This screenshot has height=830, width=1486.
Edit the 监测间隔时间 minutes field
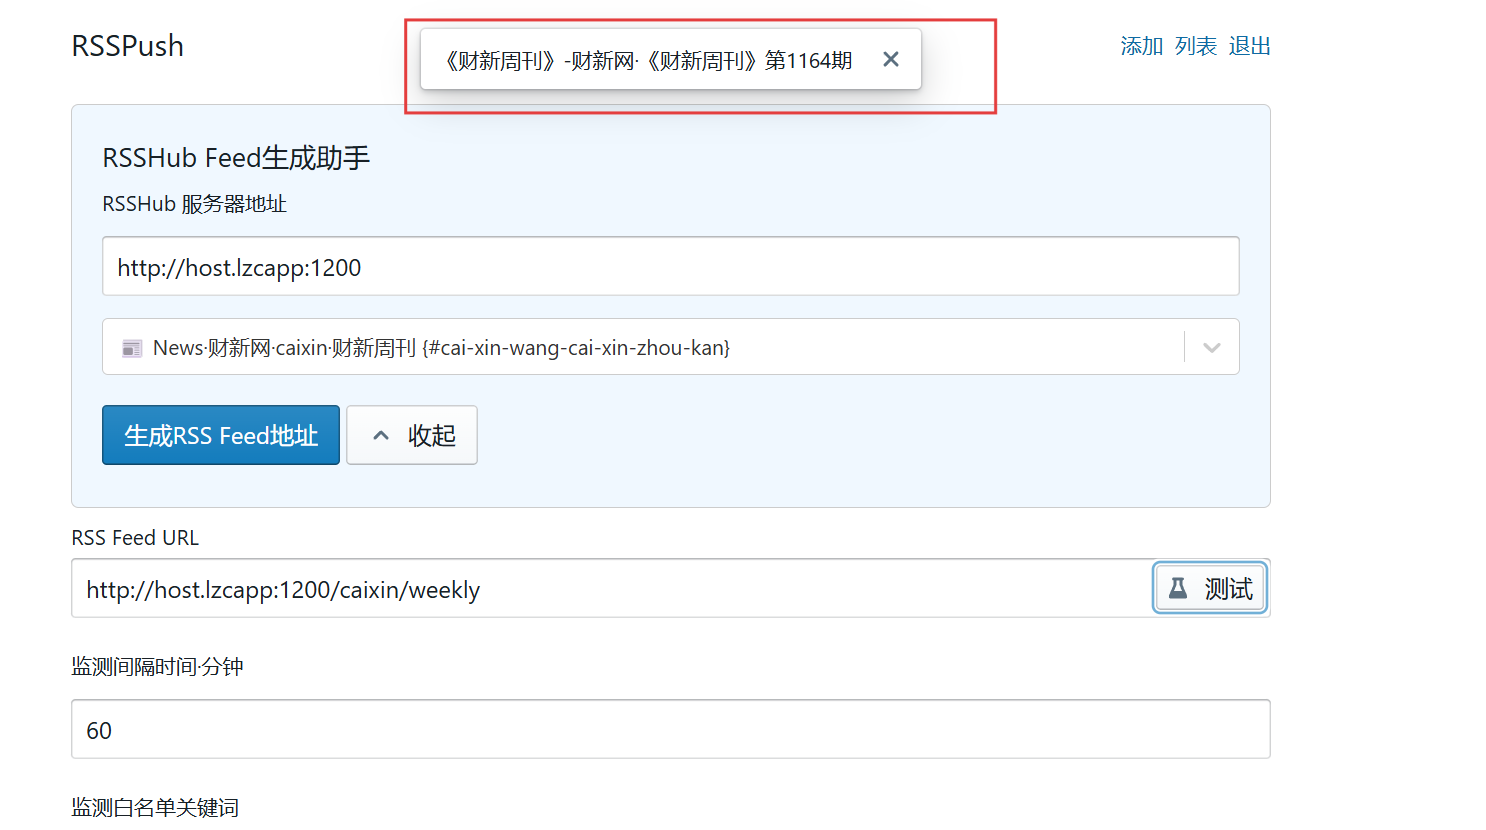[670, 729]
